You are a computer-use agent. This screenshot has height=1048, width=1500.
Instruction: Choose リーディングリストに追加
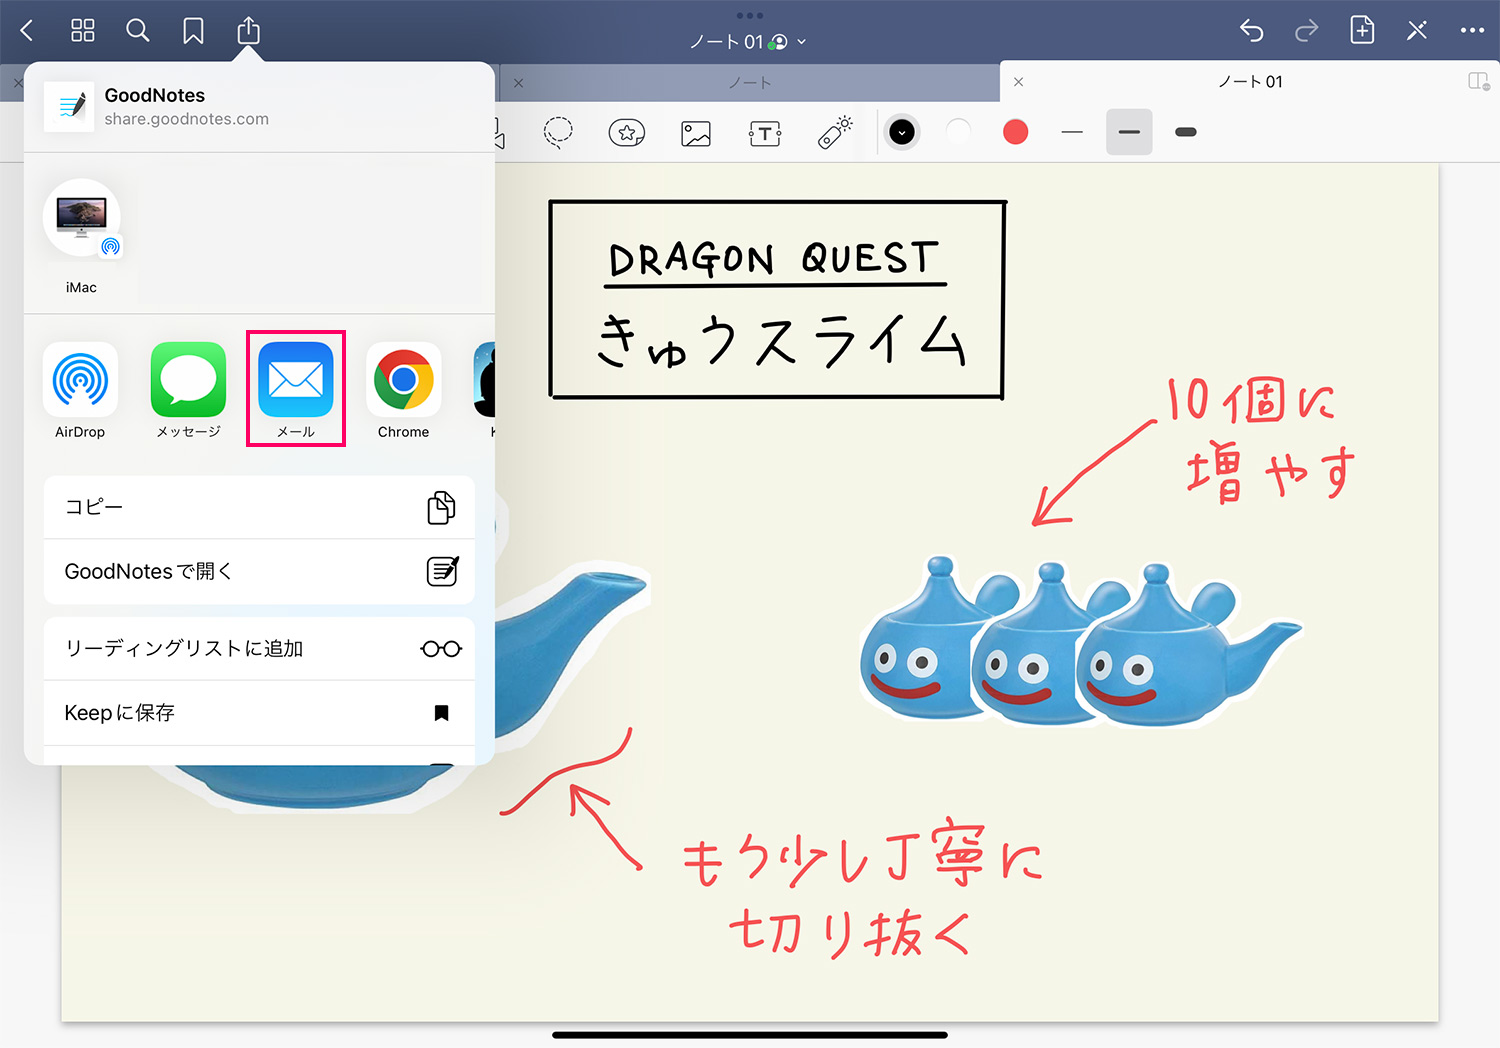[x=259, y=649]
